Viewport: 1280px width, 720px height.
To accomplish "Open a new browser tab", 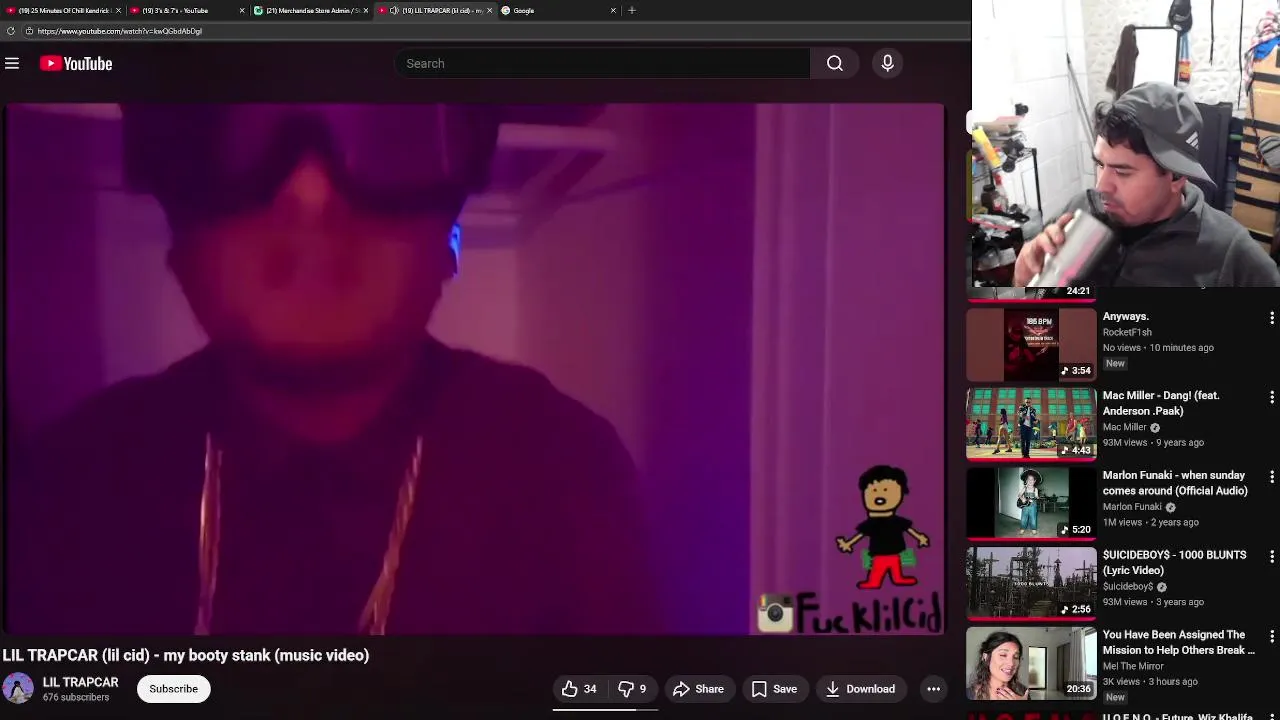I will tap(631, 10).
